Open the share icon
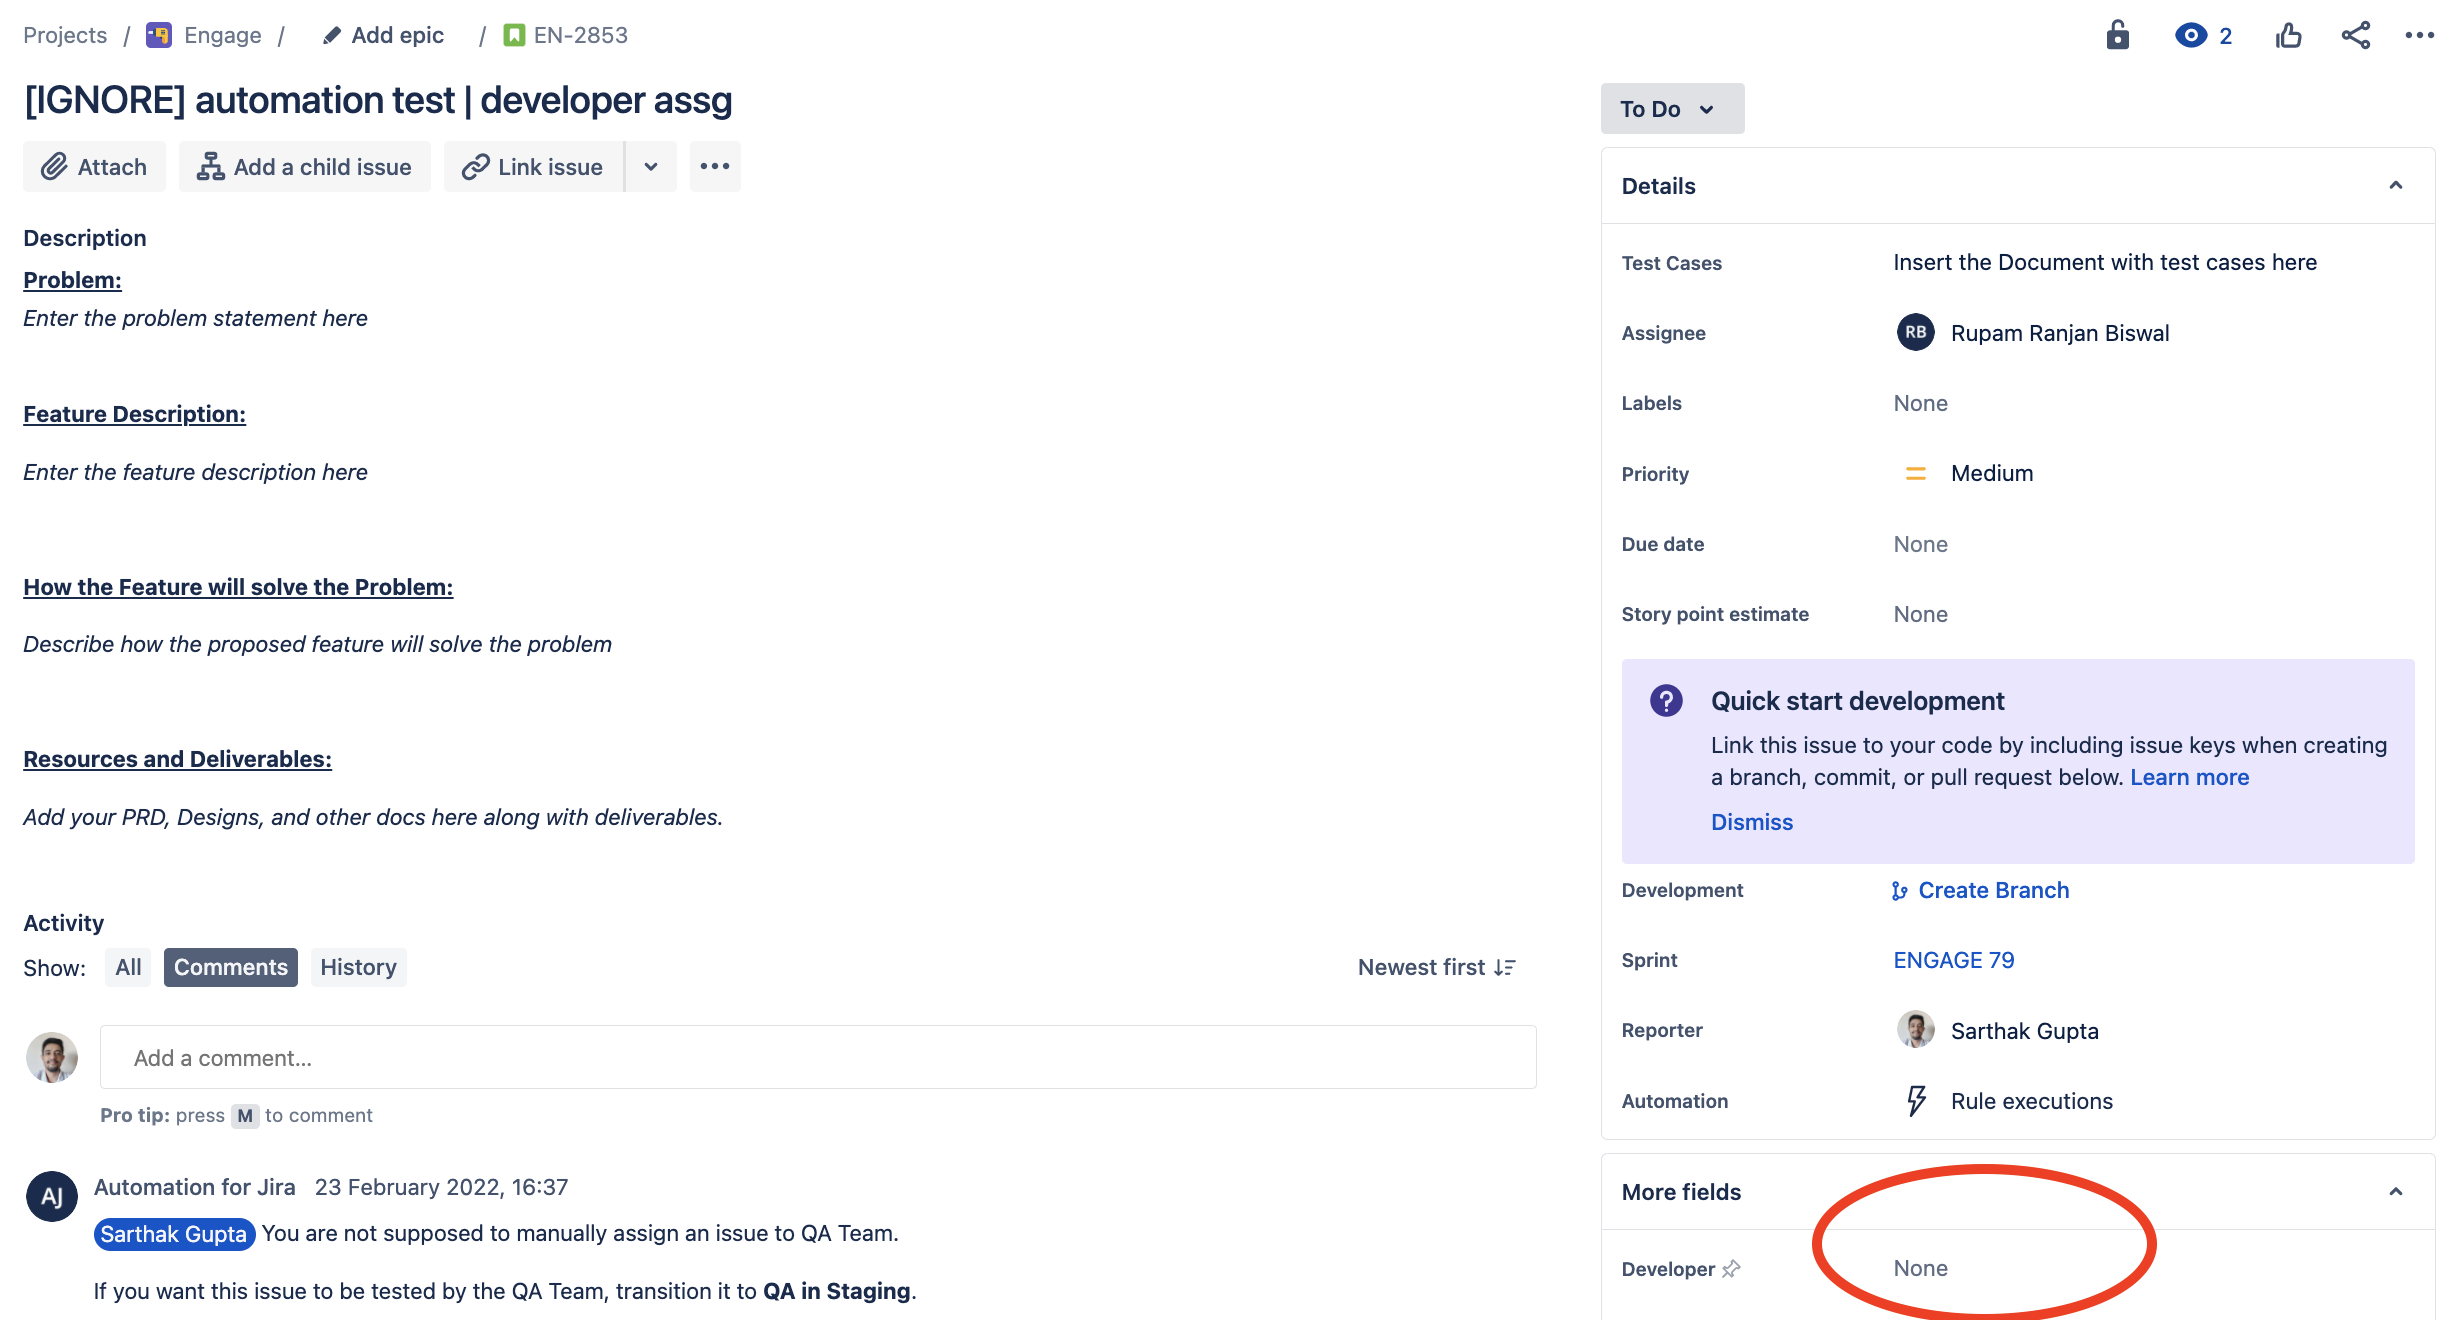2454x1320 pixels. tap(2355, 35)
